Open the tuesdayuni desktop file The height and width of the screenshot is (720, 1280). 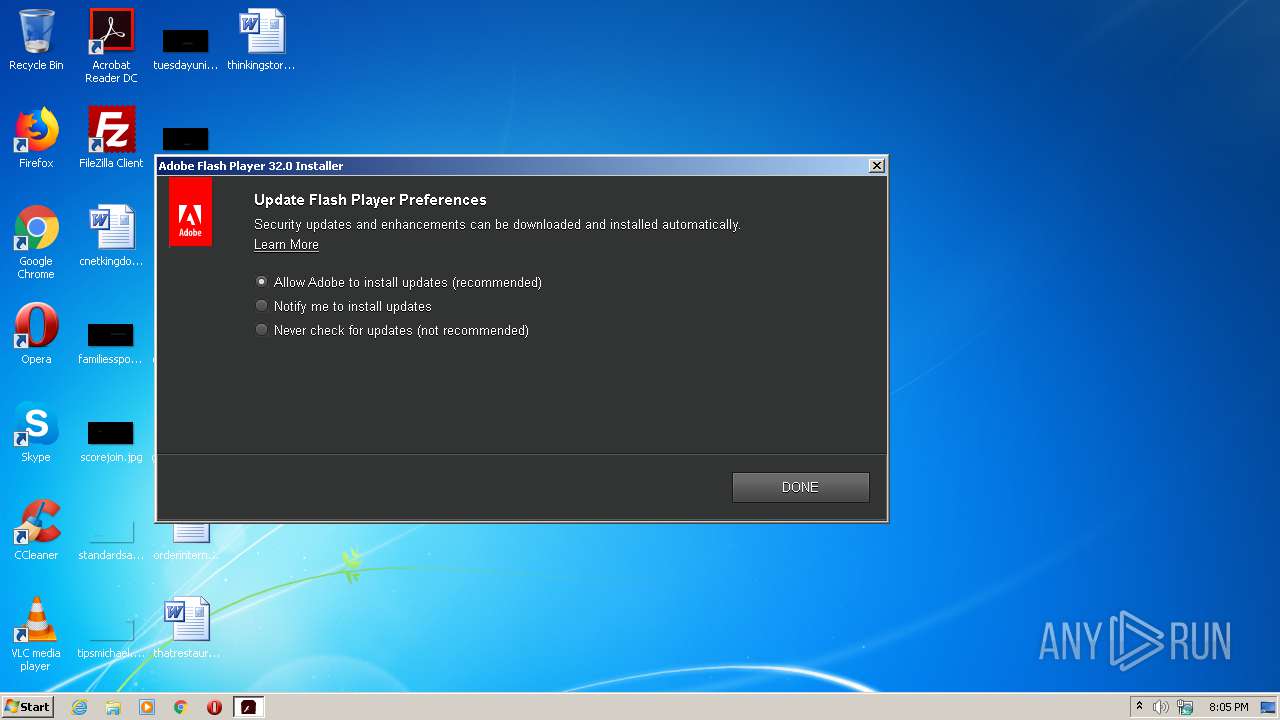[186, 48]
